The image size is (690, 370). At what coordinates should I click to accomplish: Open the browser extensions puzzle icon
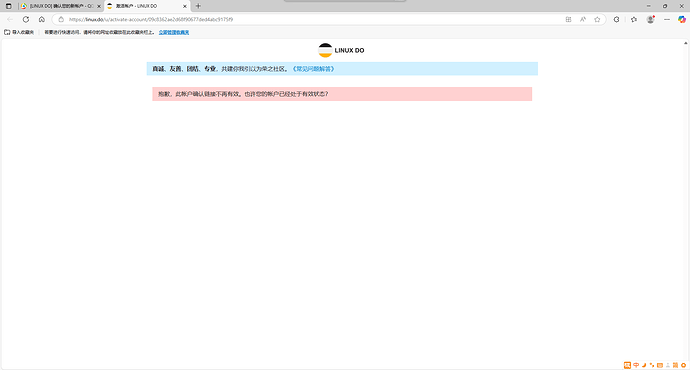point(617,19)
